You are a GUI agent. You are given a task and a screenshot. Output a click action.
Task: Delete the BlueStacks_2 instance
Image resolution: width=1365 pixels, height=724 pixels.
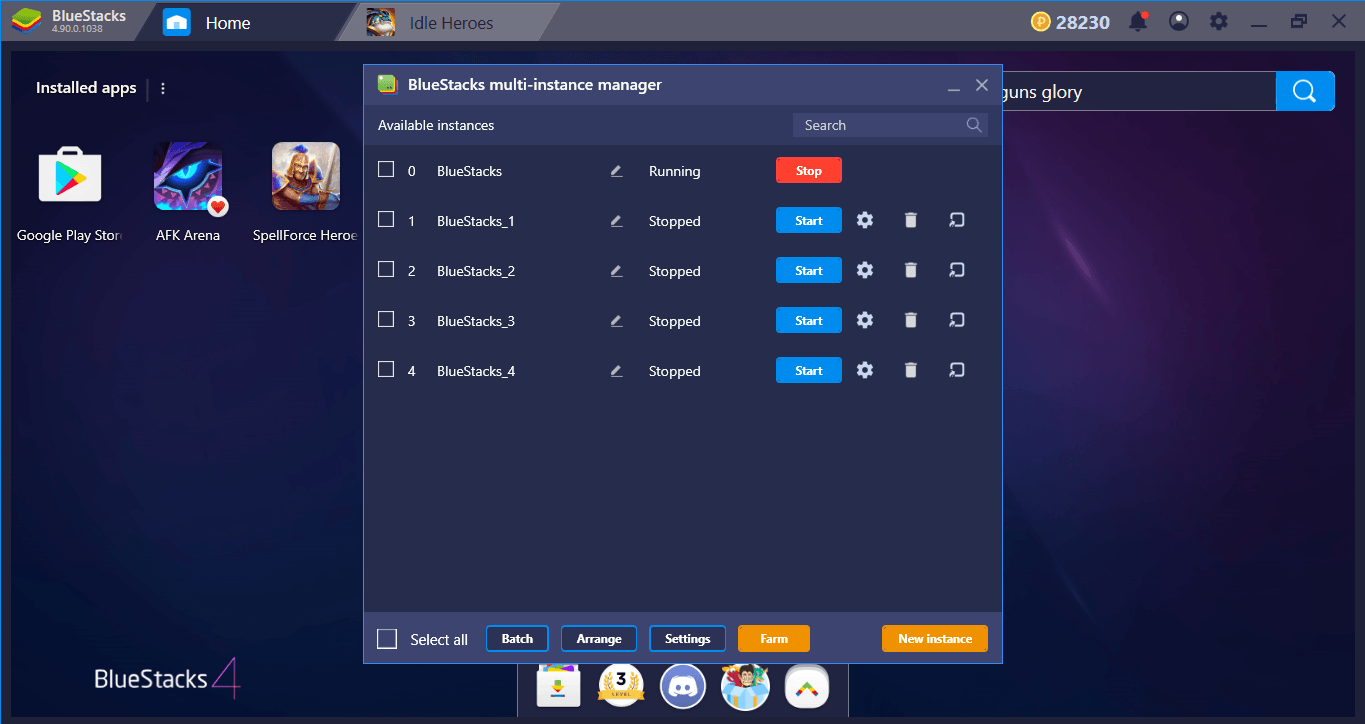pos(910,270)
